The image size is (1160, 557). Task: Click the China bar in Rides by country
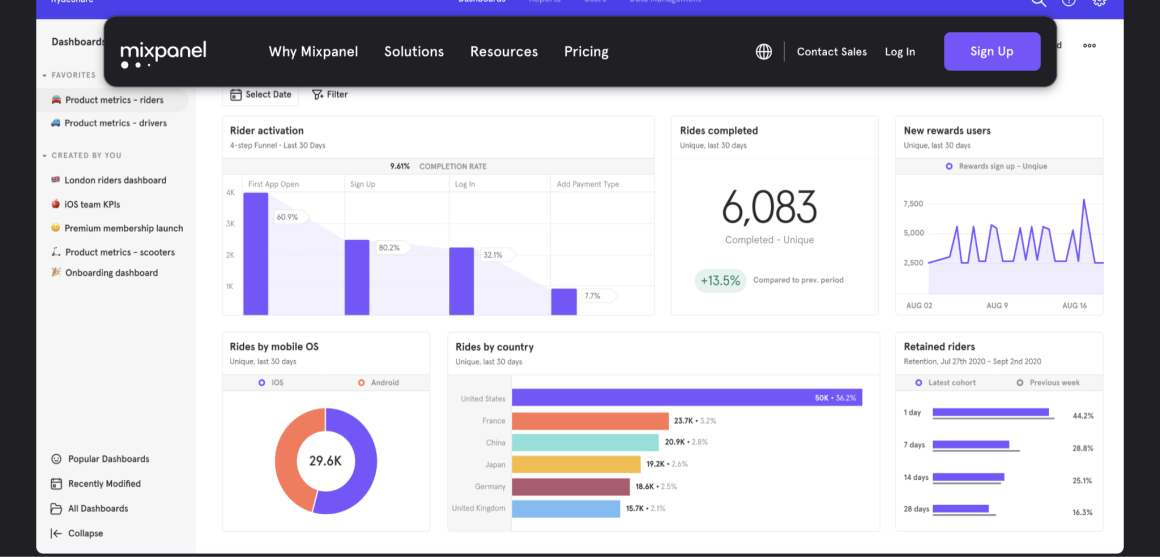point(585,442)
